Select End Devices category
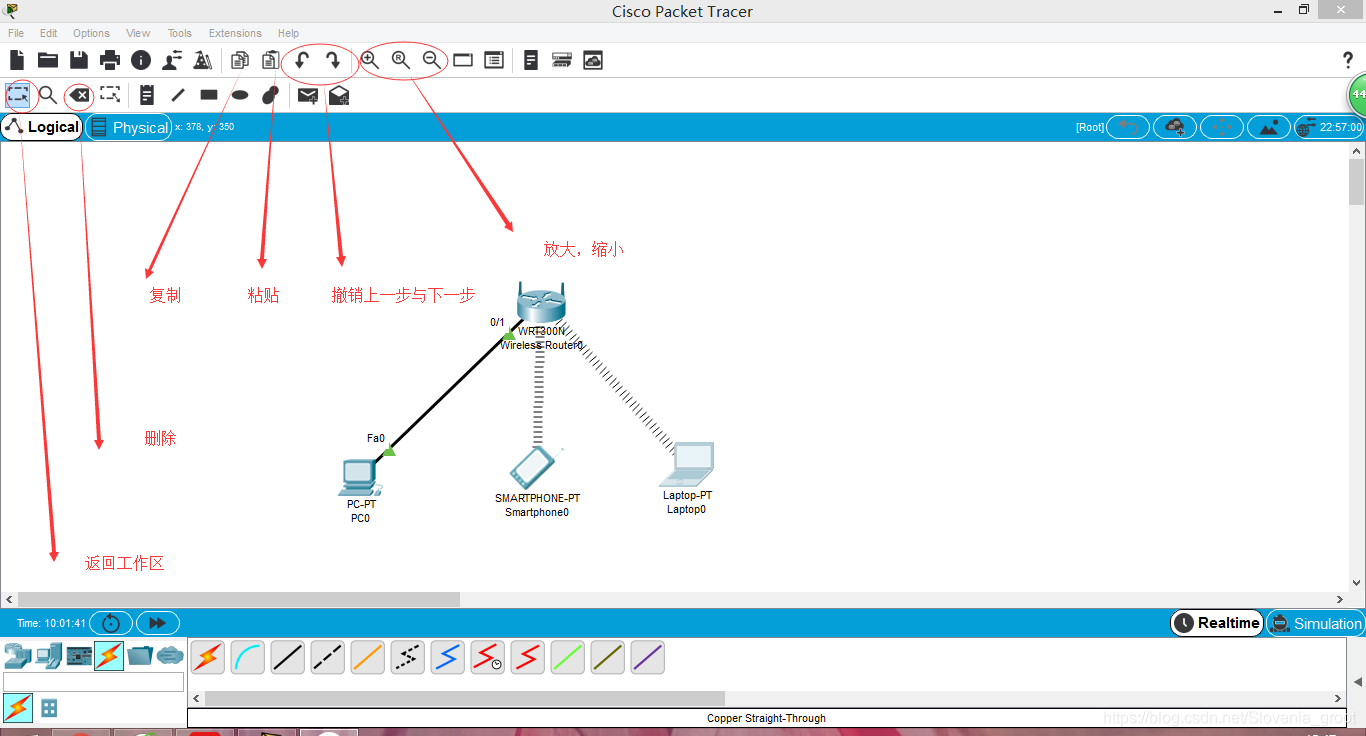This screenshot has width=1366, height=736. coord(48,656)
